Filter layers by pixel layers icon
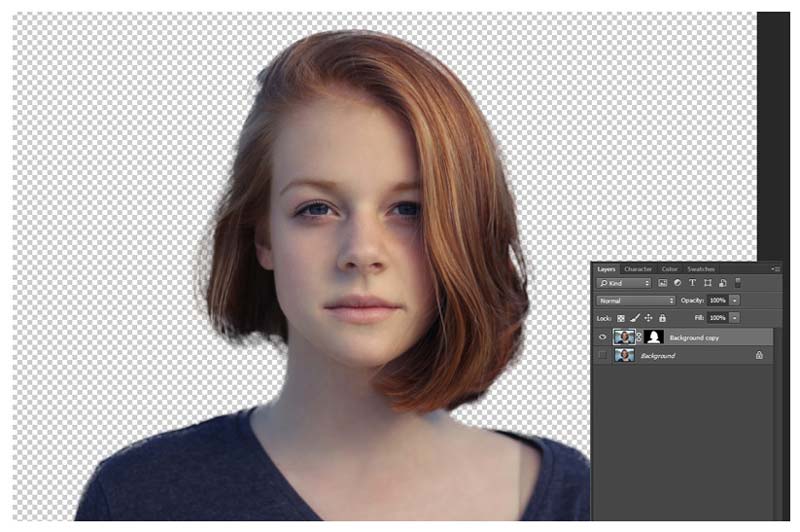The width and height of the screenshot is (800, 532). pyautogui.click(x=662, y=283)
